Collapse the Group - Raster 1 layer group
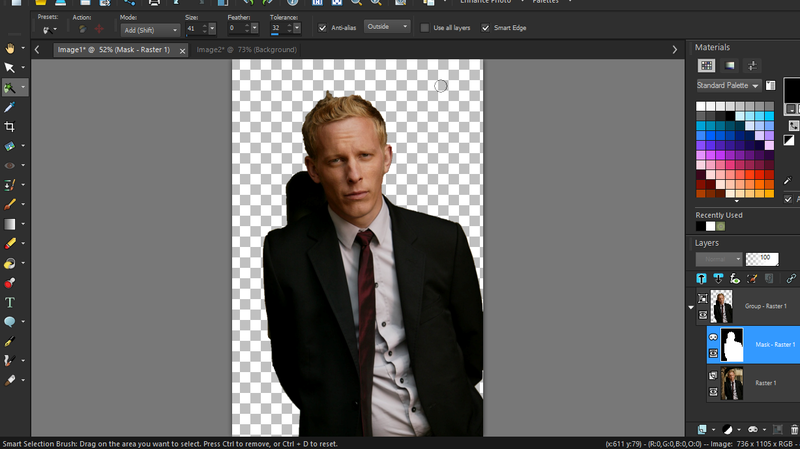The height and width of the screenshot is (449, 800). 691,307
